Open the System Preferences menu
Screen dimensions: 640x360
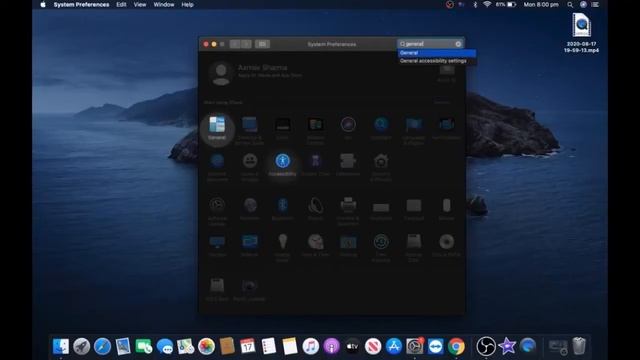(81, 4)
